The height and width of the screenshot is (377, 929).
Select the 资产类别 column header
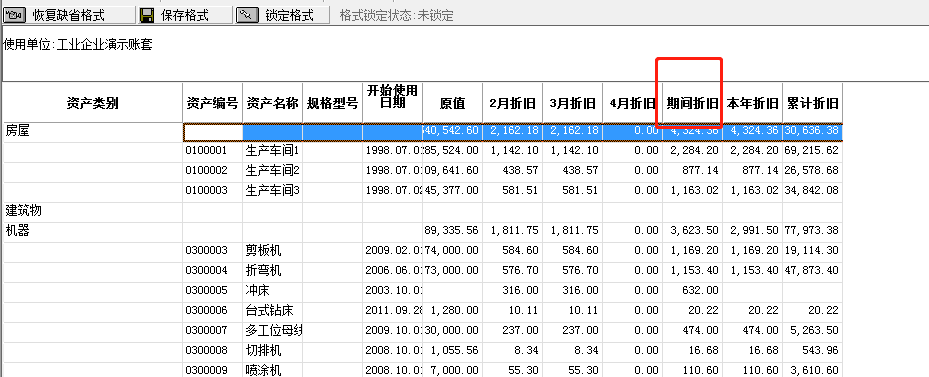click(x=92, y=103)
